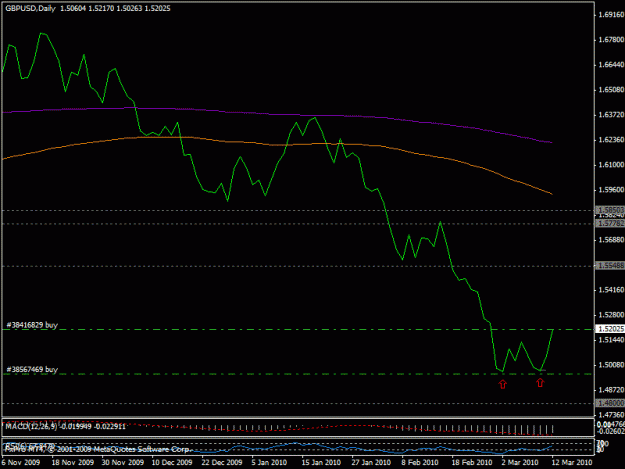Screen dimensions: 625x469
Task: Click the 10 Dec 2009 date label
Action: (x=172, y=462)
